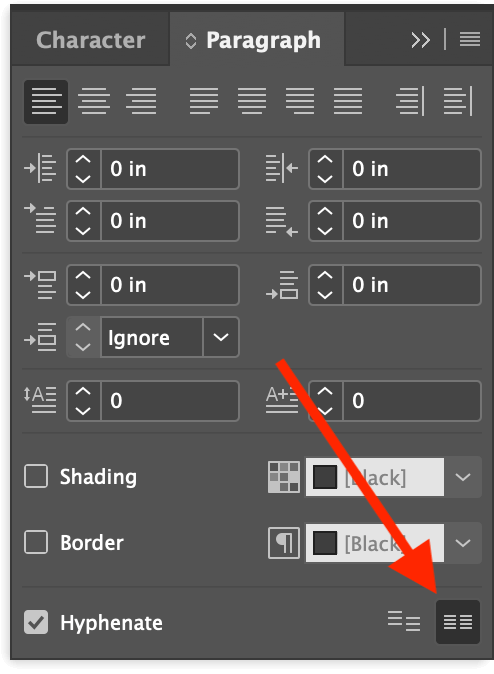Expand the Border color dropdown arrow
This screenshot has height=674, width=494.
point(463,543)
